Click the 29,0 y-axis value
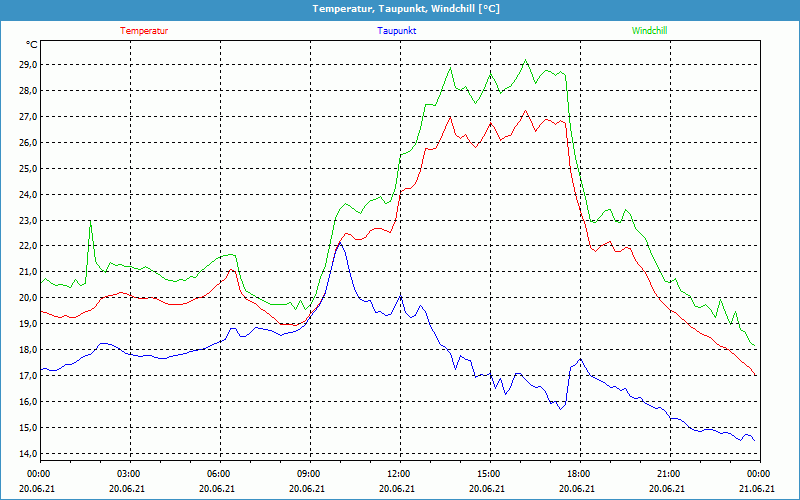This screenshot has height=500, width=800. 29,65
